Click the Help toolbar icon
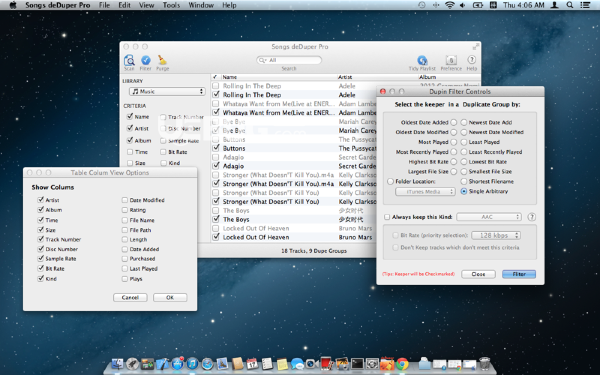The image size is (600, 375). point(471,60)
